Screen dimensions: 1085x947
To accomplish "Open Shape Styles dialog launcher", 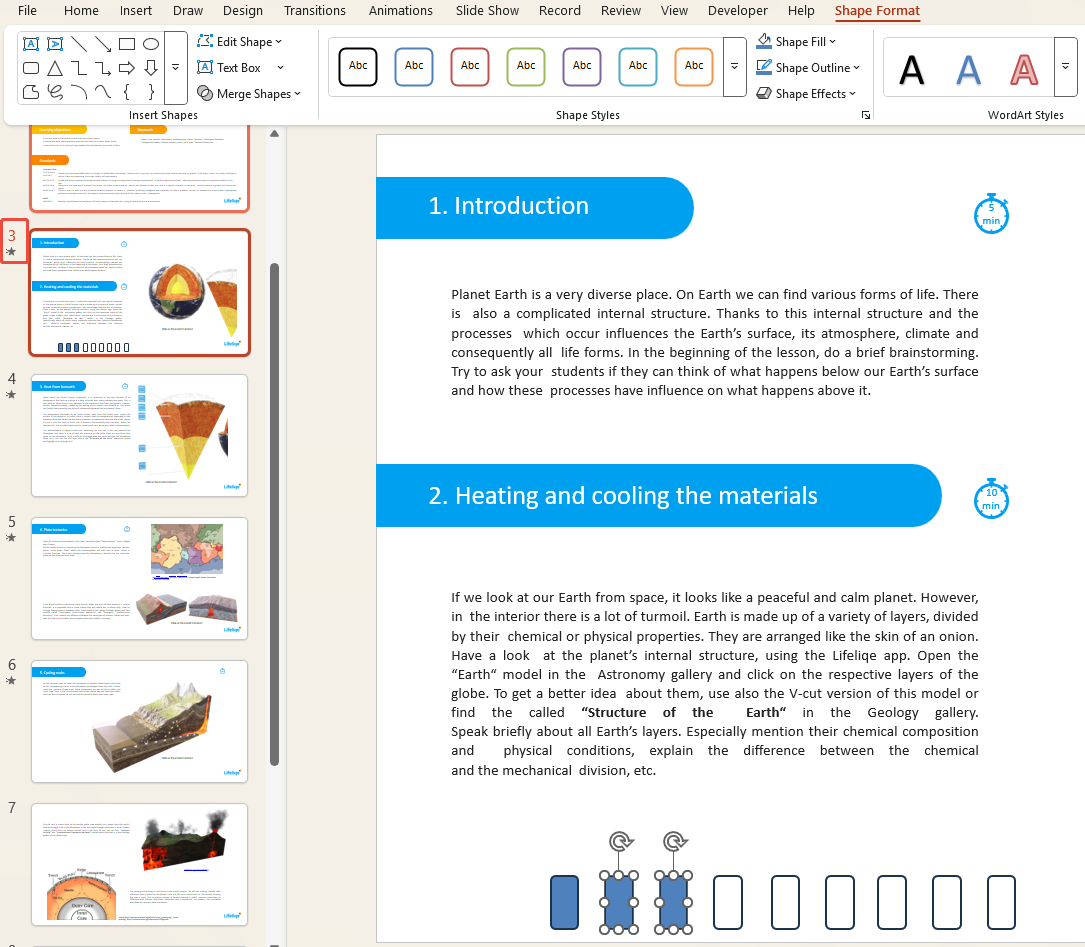I will coord(866,115).
